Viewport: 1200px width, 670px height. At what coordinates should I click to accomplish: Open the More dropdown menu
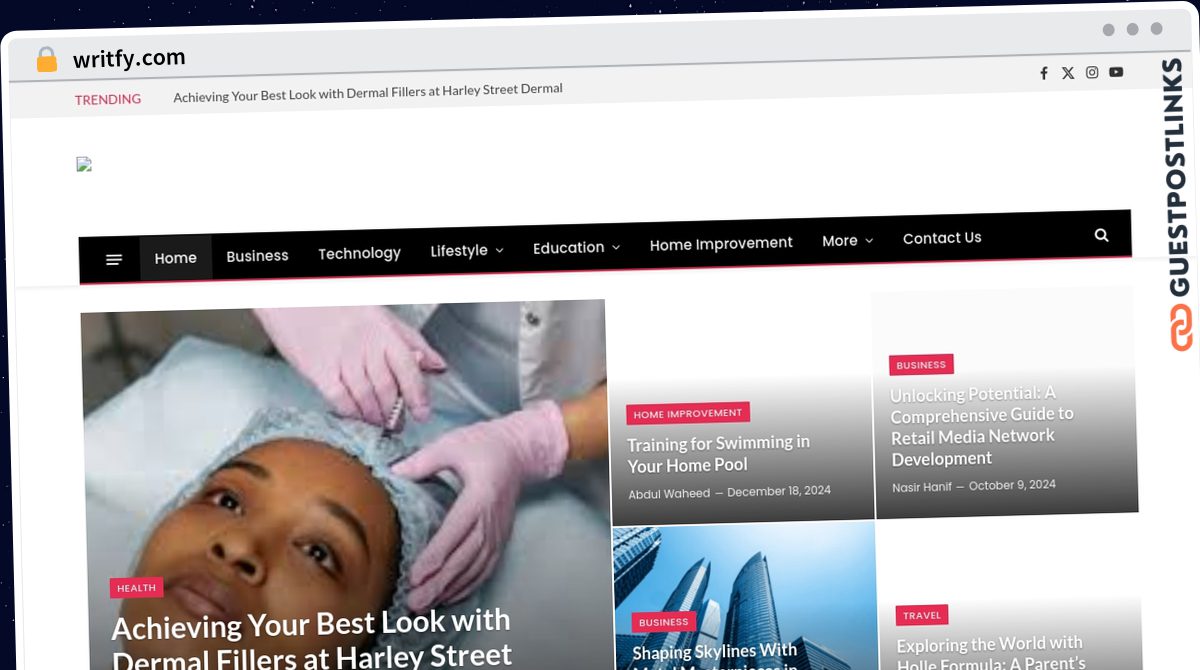[847, 240]
